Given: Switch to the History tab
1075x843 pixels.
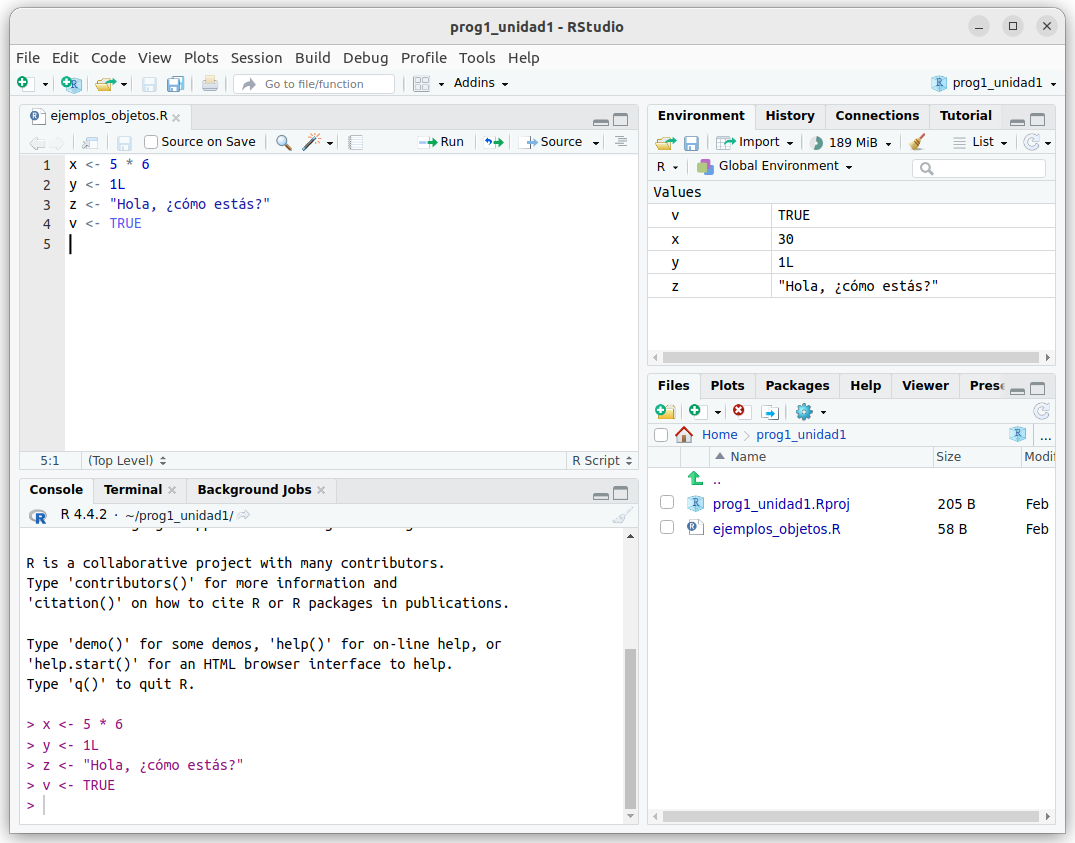Looking at the screenshot, I should pyautogui.click(x=790, y=116).
